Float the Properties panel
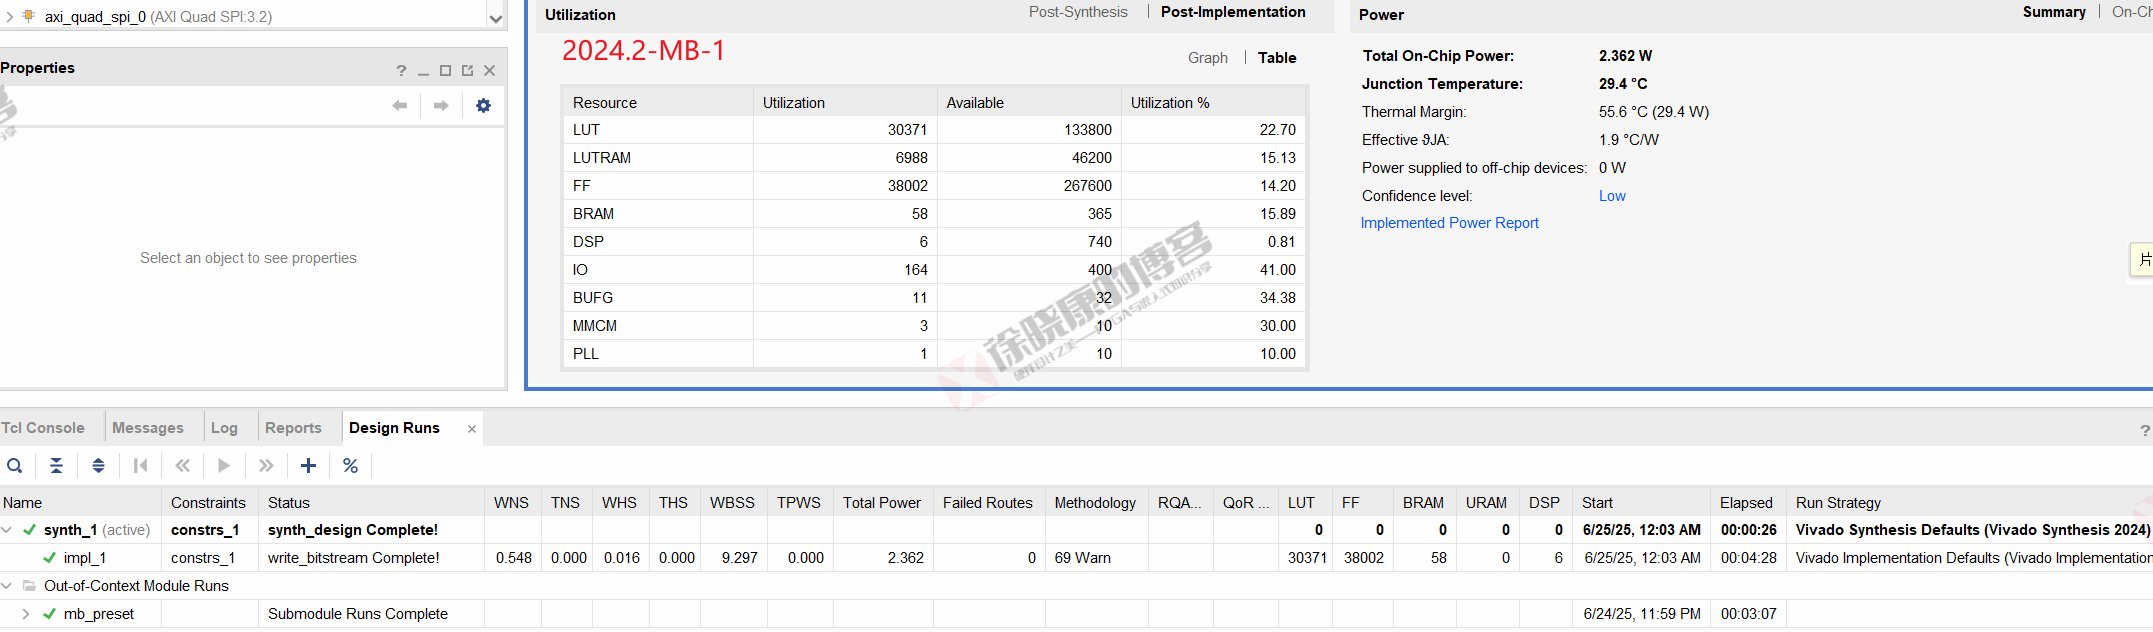This screenshot has height=632, width=2153. click(467, 70)
